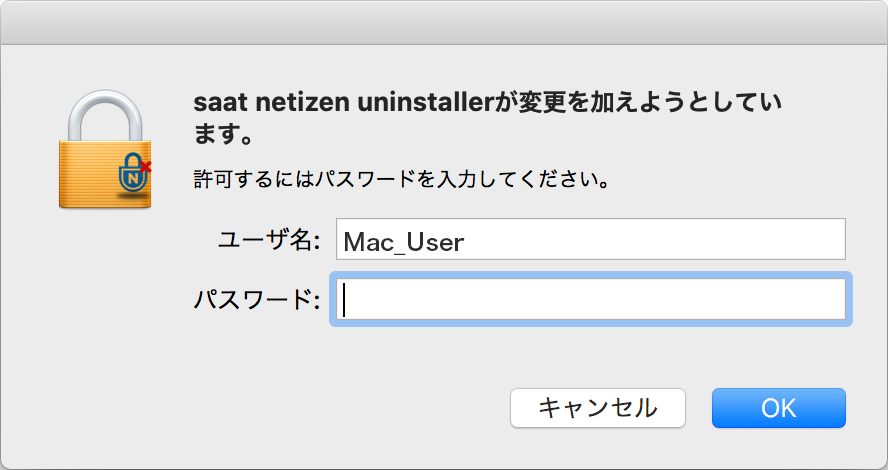The width and height of the screenshot is (888, 470).
Task: Click the silver shackle of the padlock
Action: (x=105, y=116)
